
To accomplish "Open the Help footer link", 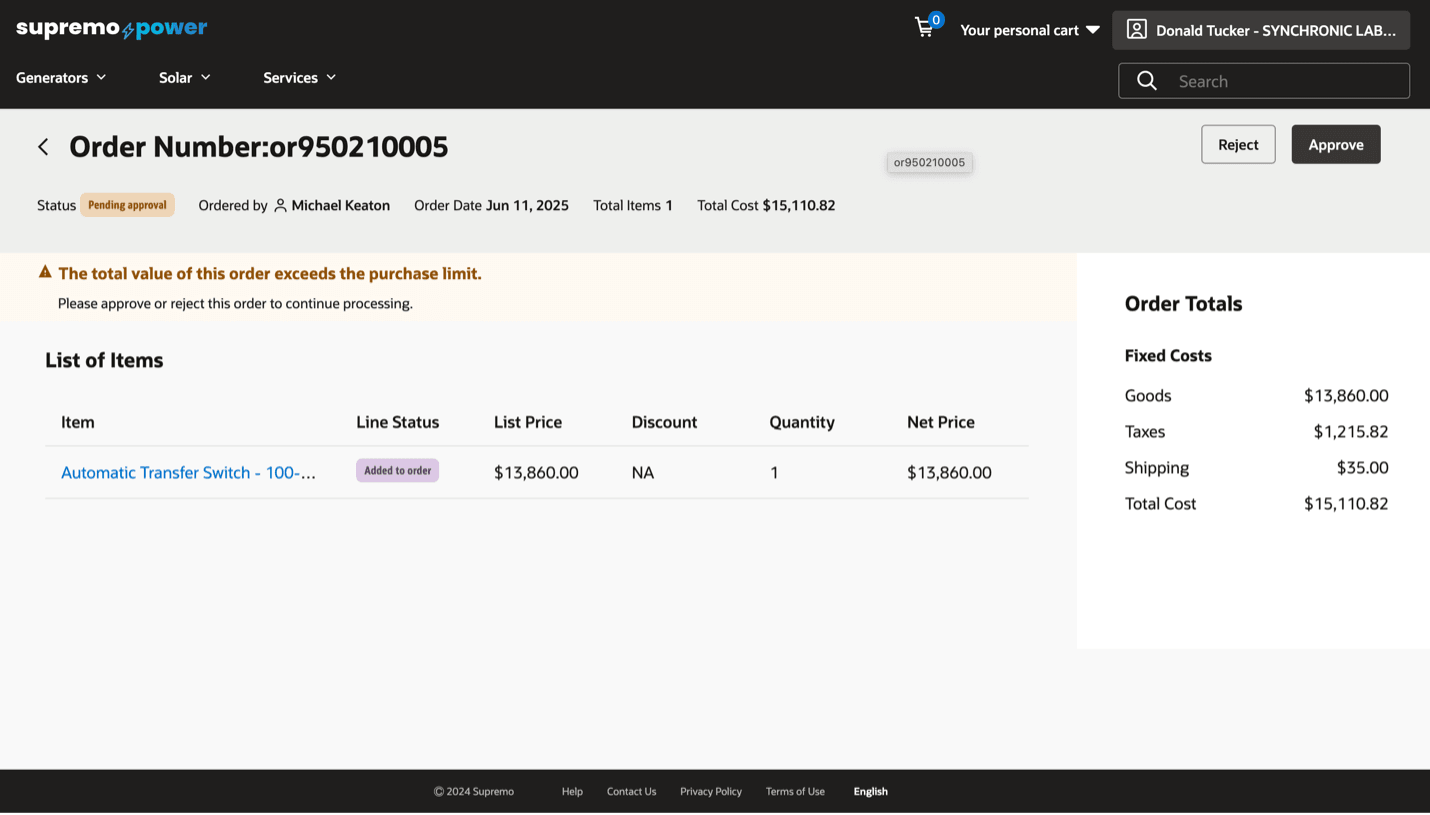I will 572,791.
